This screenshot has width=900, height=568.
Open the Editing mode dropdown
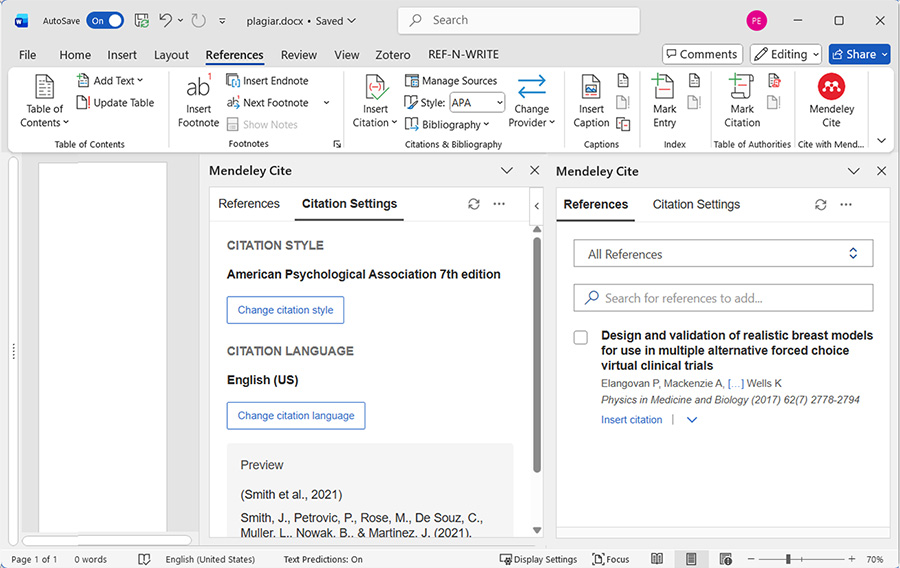click(786, 54)
